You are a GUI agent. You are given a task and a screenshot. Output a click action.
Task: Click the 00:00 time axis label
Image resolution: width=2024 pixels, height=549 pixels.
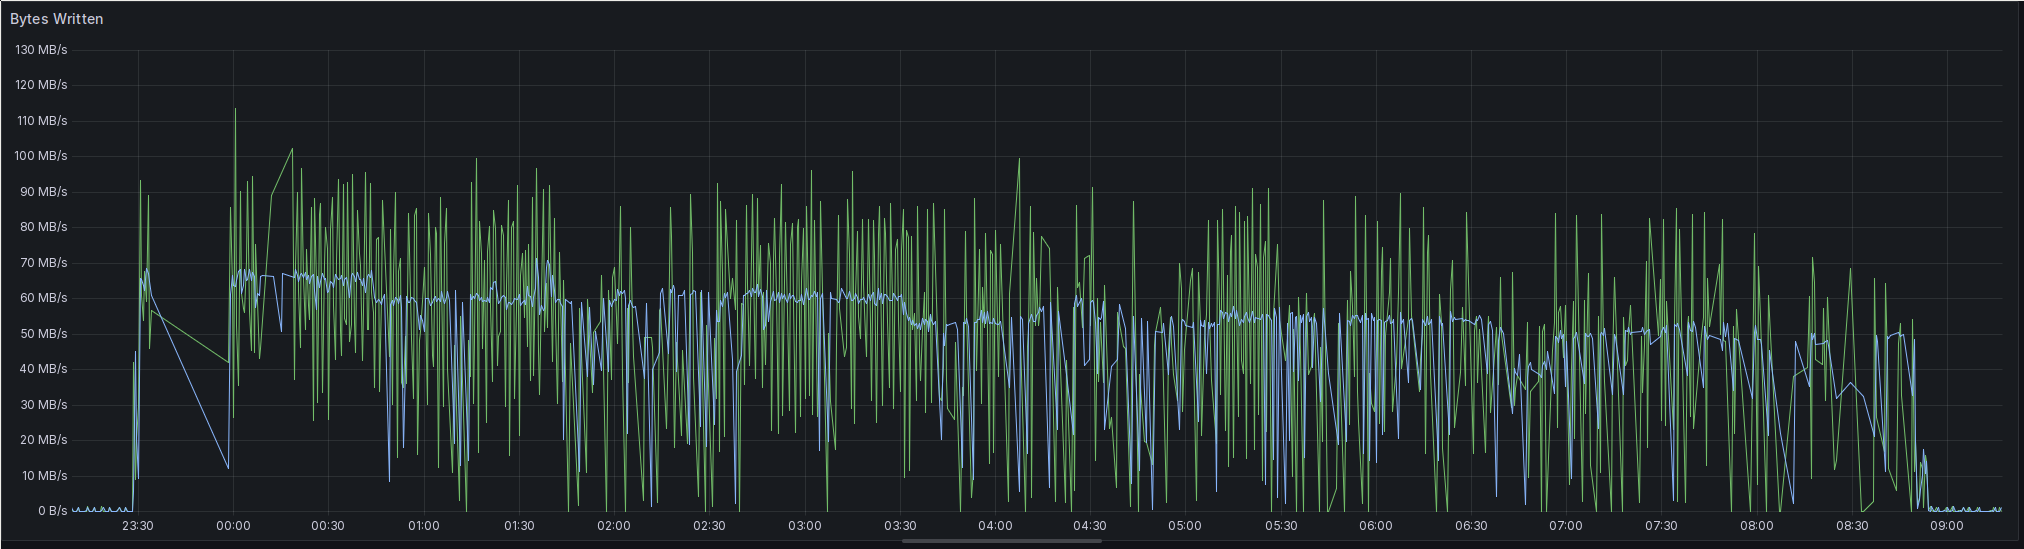pos(233,526)
